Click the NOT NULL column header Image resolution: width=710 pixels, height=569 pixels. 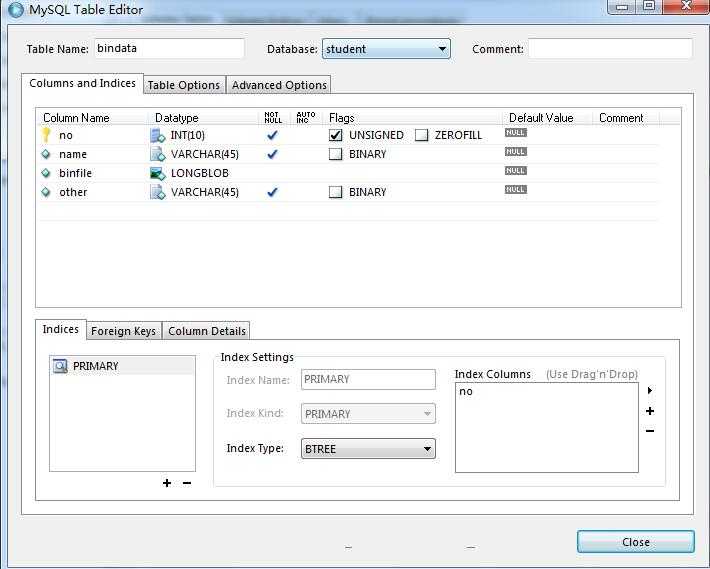pos(273,118)
